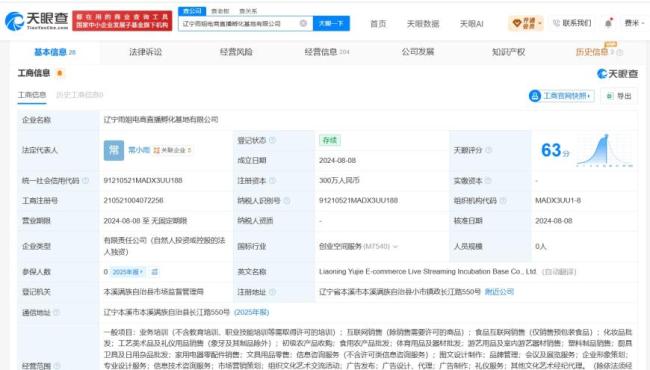Click the info icon beside 实缴资本
650x370 pixels.
(x=488, y=181)
